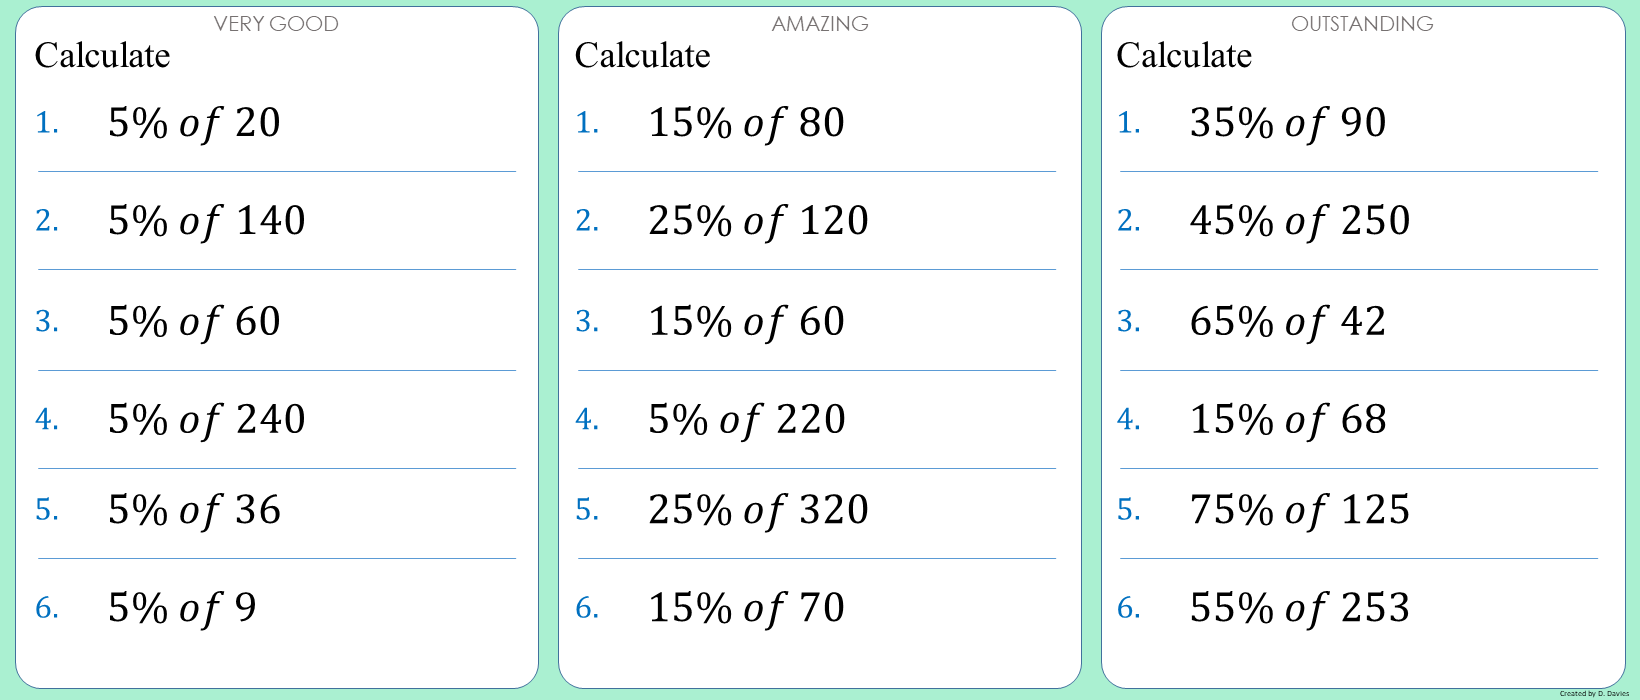
Task: Choose the question 5% of 36
Action: (x=194, y=511)
